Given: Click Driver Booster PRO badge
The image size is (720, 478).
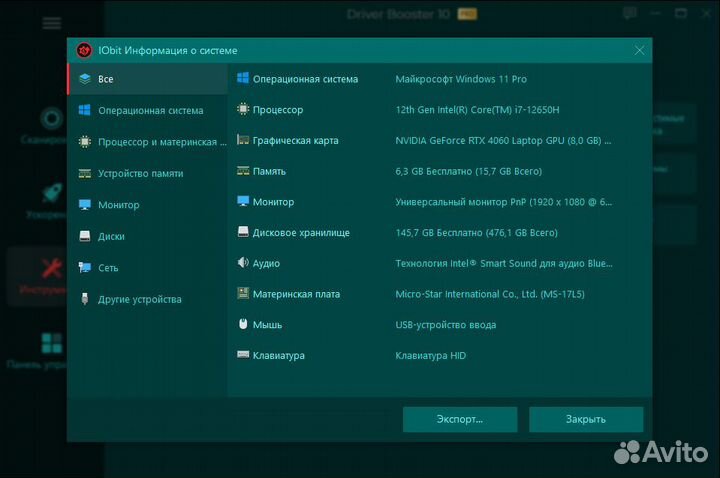Looking at the screenshot, I should coord(467,14).
